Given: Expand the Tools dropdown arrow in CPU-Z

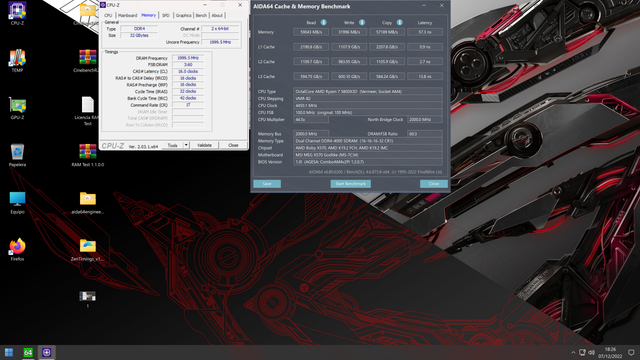Looking at the screenshot, I should point(186,145).
